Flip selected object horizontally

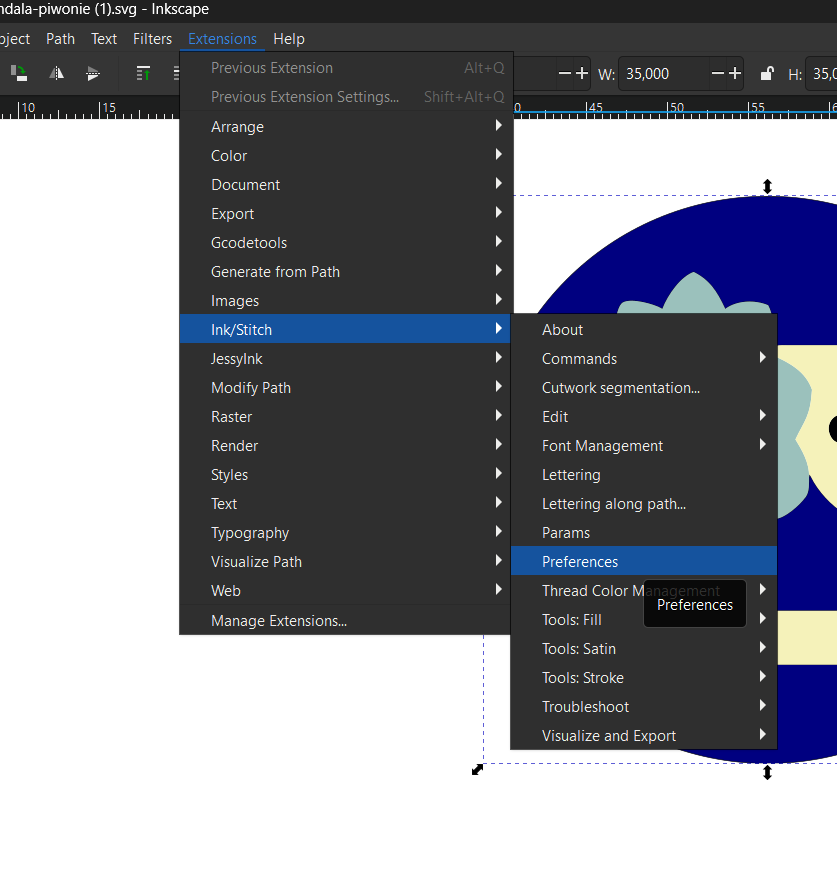[x=56, y=73]
